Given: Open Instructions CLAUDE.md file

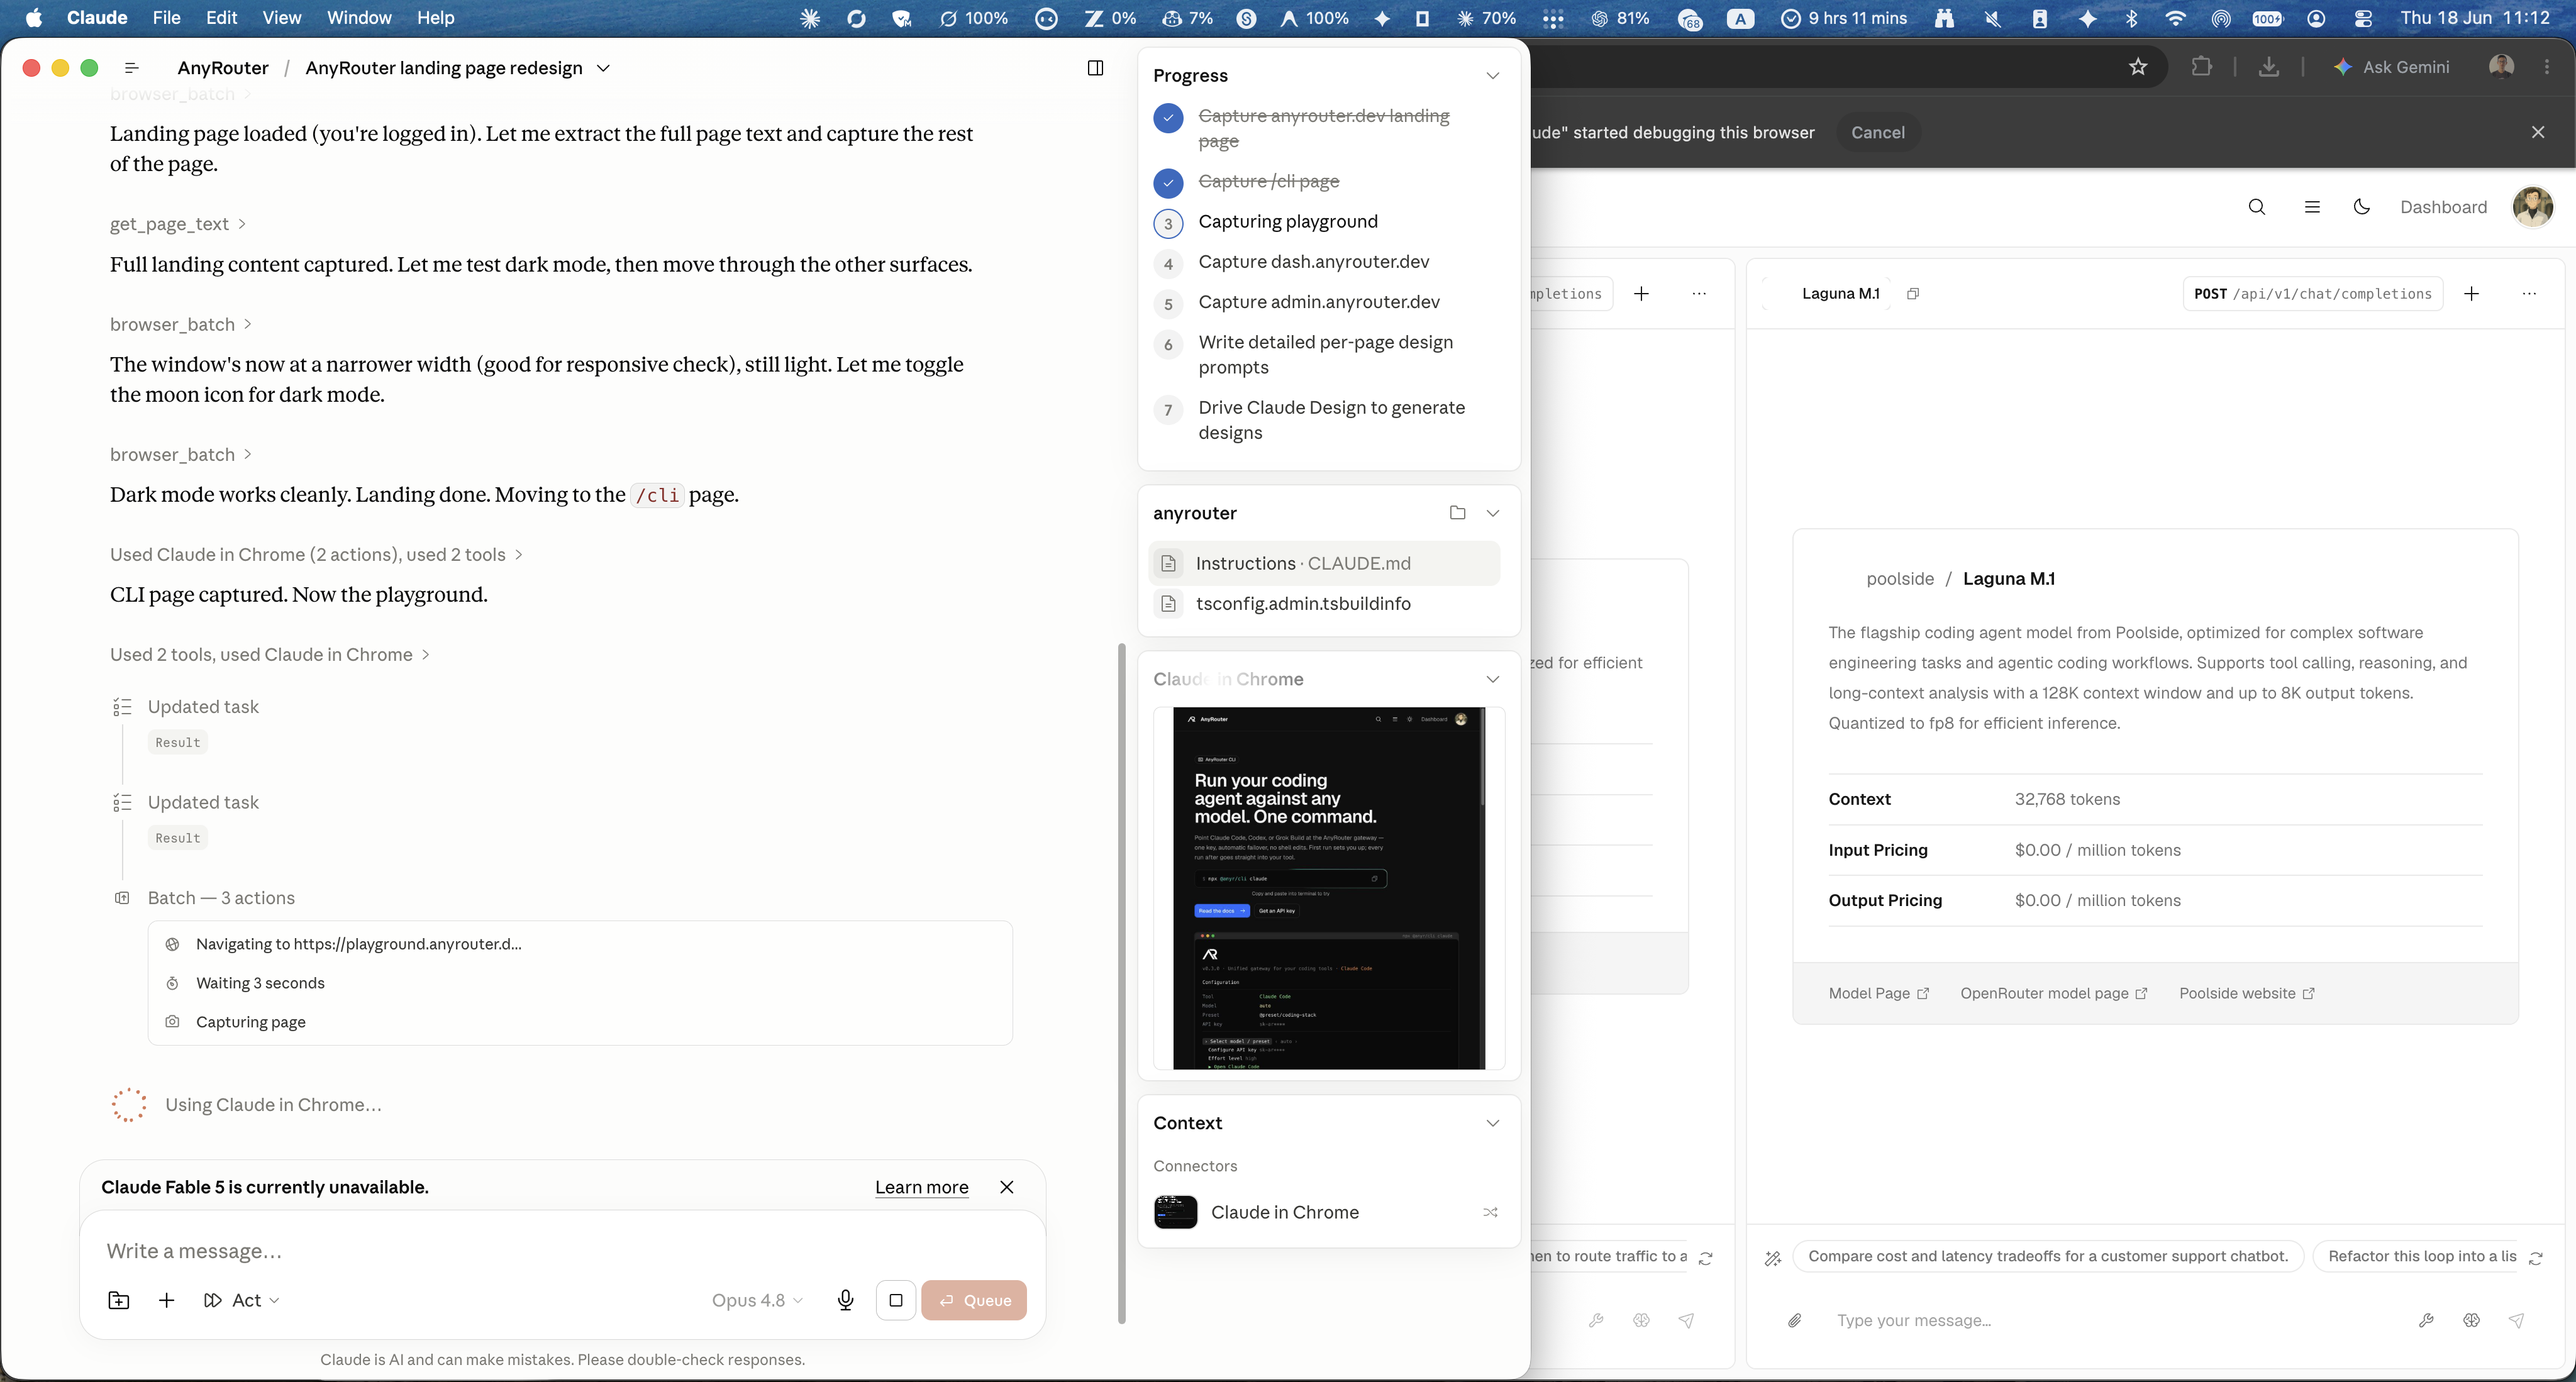Looking at the screenshot, I should click(1325, 563).
